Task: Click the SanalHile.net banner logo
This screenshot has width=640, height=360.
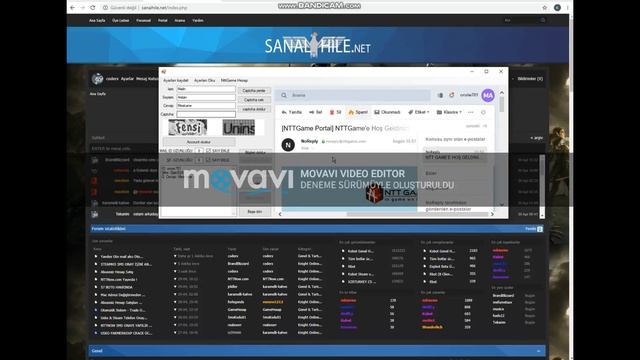Action: (x=318, y=46)
